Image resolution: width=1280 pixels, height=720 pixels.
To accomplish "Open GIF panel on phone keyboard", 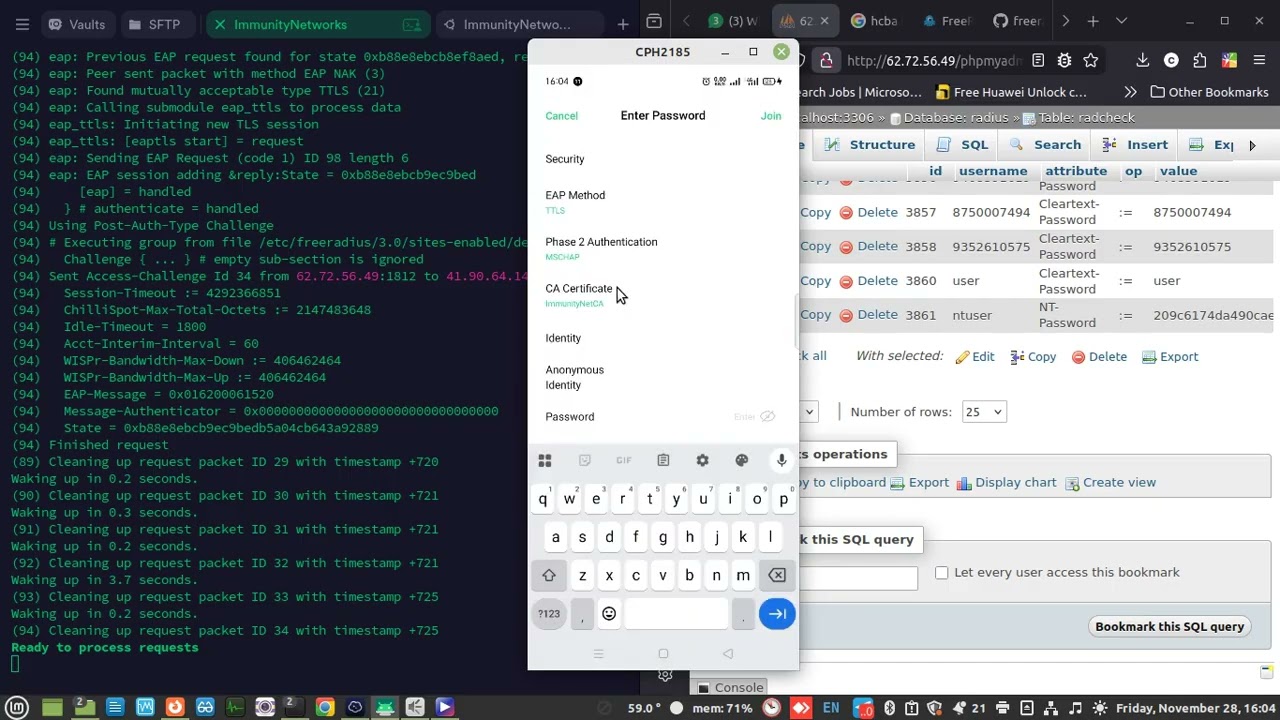I will click(624, 460).
